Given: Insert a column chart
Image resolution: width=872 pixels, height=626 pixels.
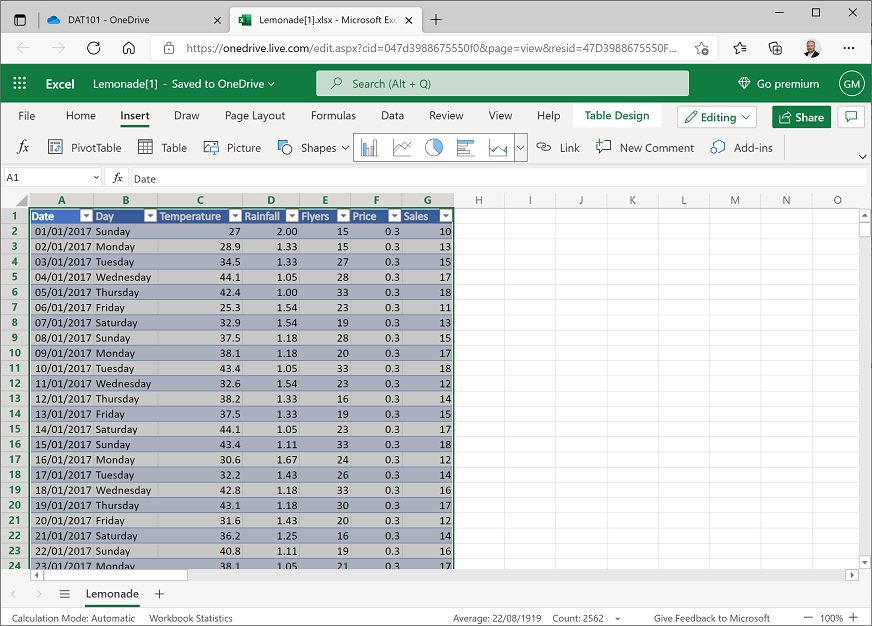Looking at the screenshot, I should (369, 147).
